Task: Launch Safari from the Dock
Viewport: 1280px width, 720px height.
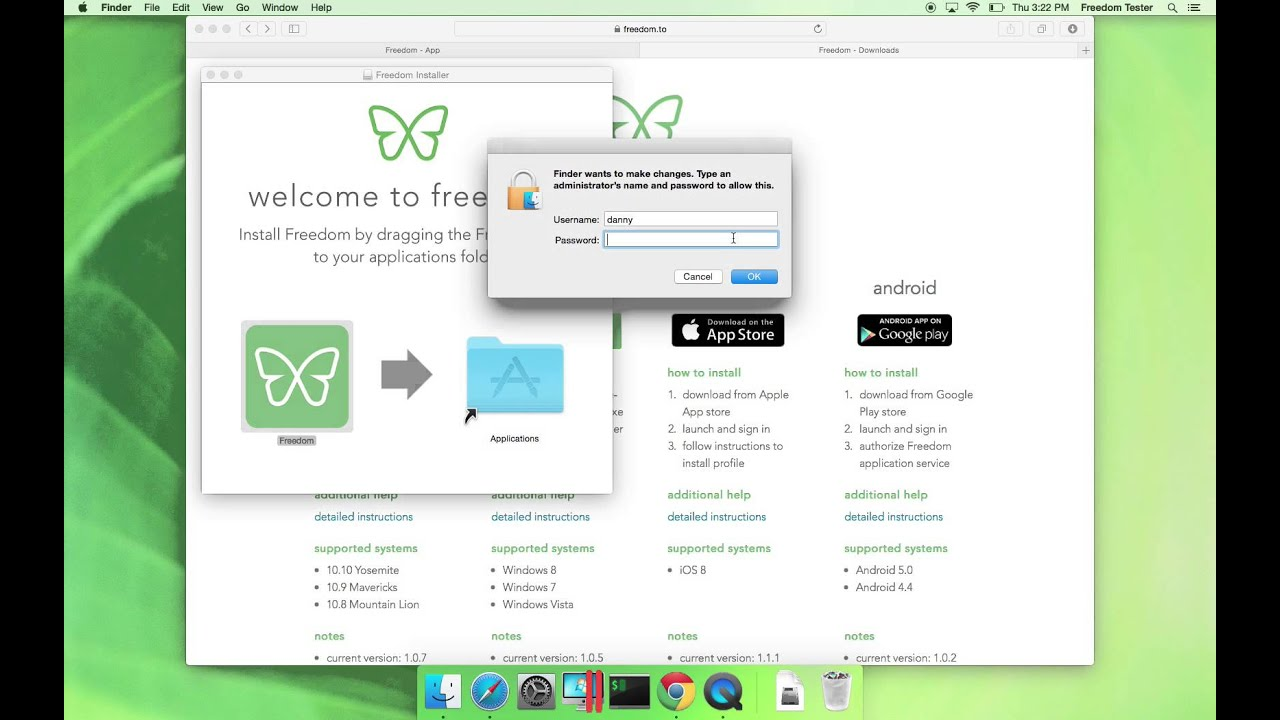Action: click(x=490, y=691)
